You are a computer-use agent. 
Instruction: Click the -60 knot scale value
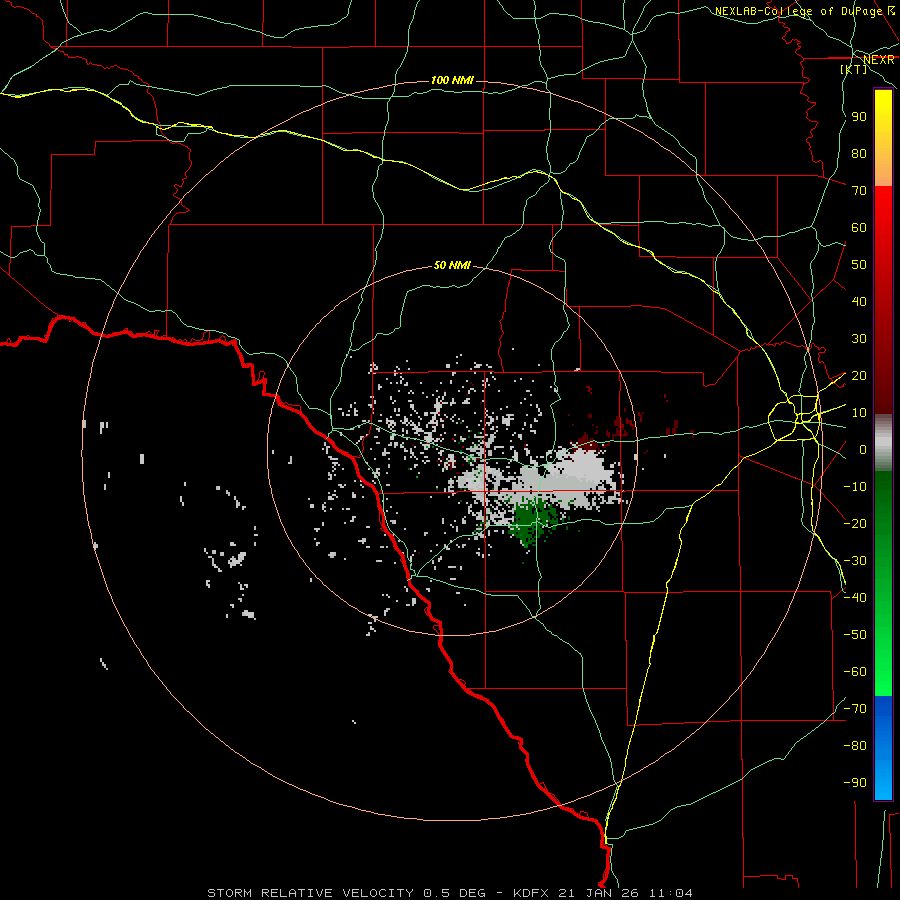coord(855,672)
